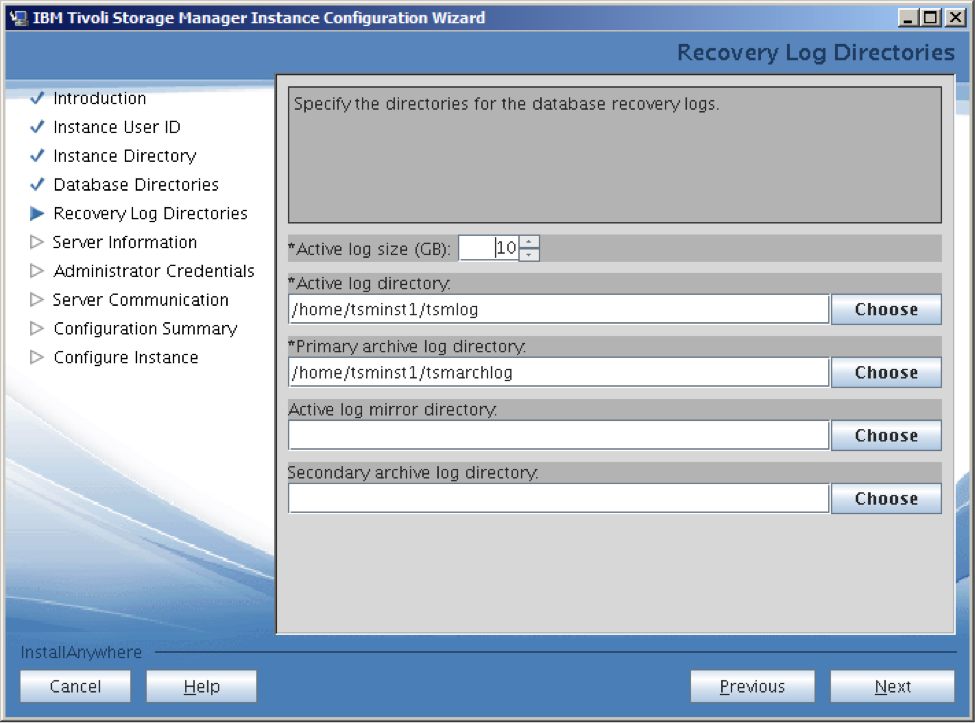Click the wizard title bar application icon
This screenshot has width=975, height=723.
click(19, 18)
